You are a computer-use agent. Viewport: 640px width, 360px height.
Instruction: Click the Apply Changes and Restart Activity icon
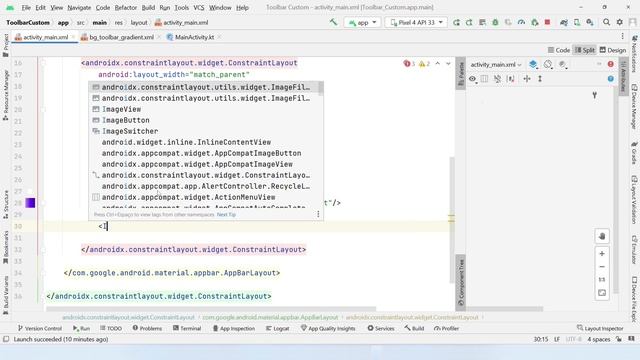[x=469, y=22]
